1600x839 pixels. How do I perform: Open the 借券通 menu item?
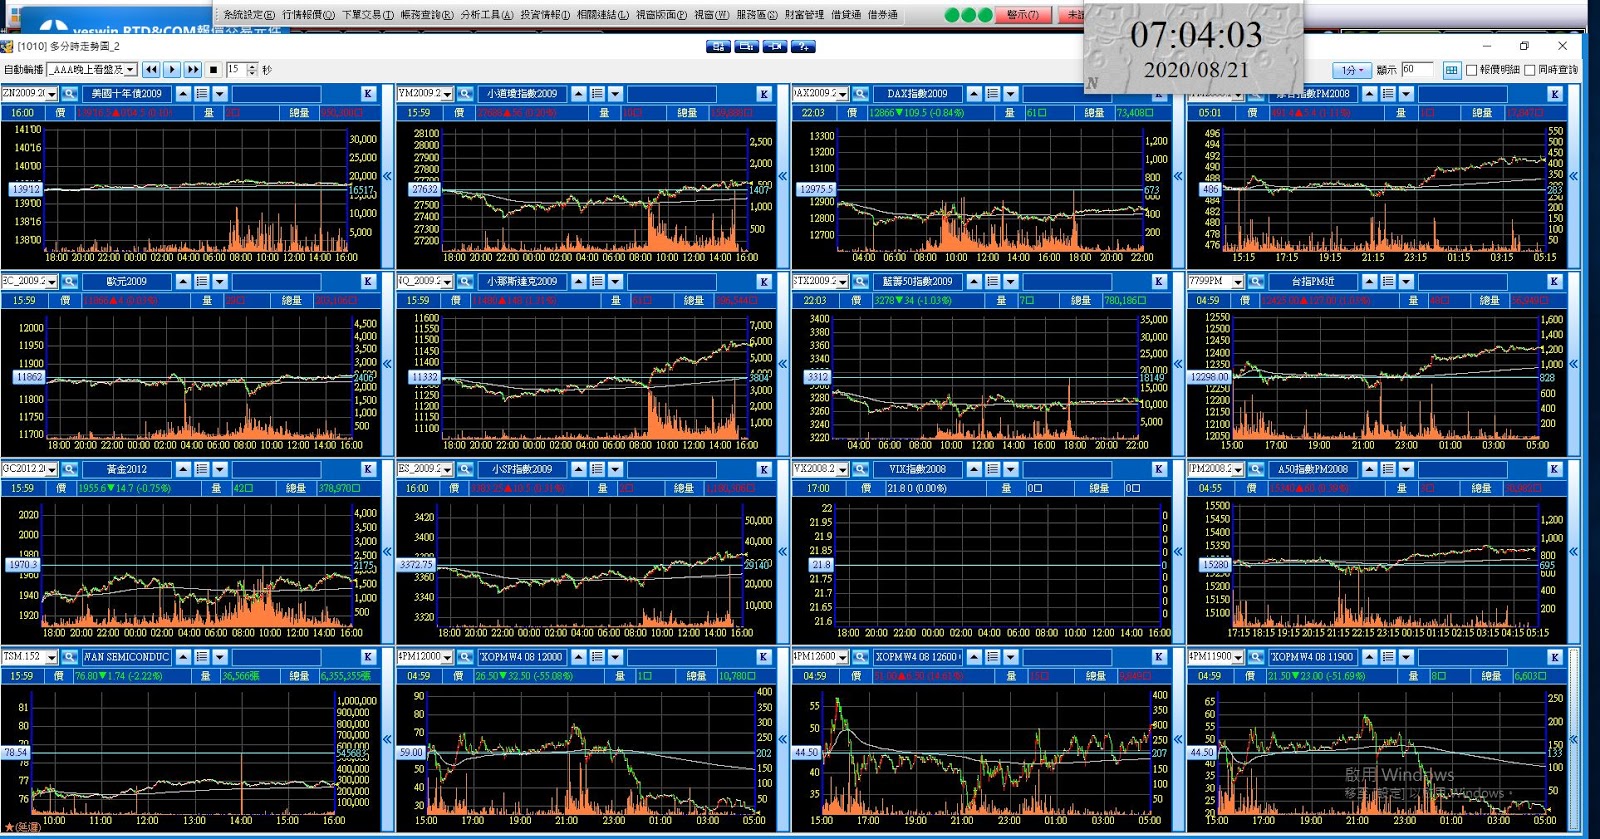882,15
